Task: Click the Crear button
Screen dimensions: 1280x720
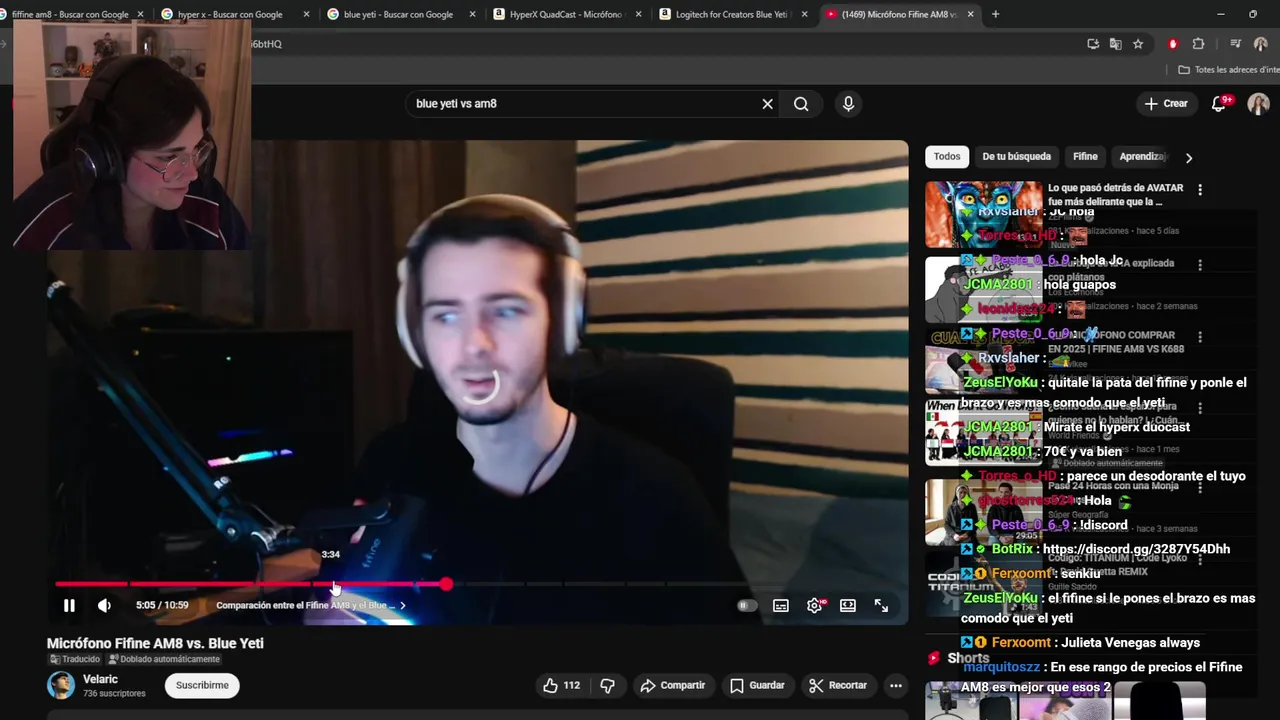Action: [1166, 104]
